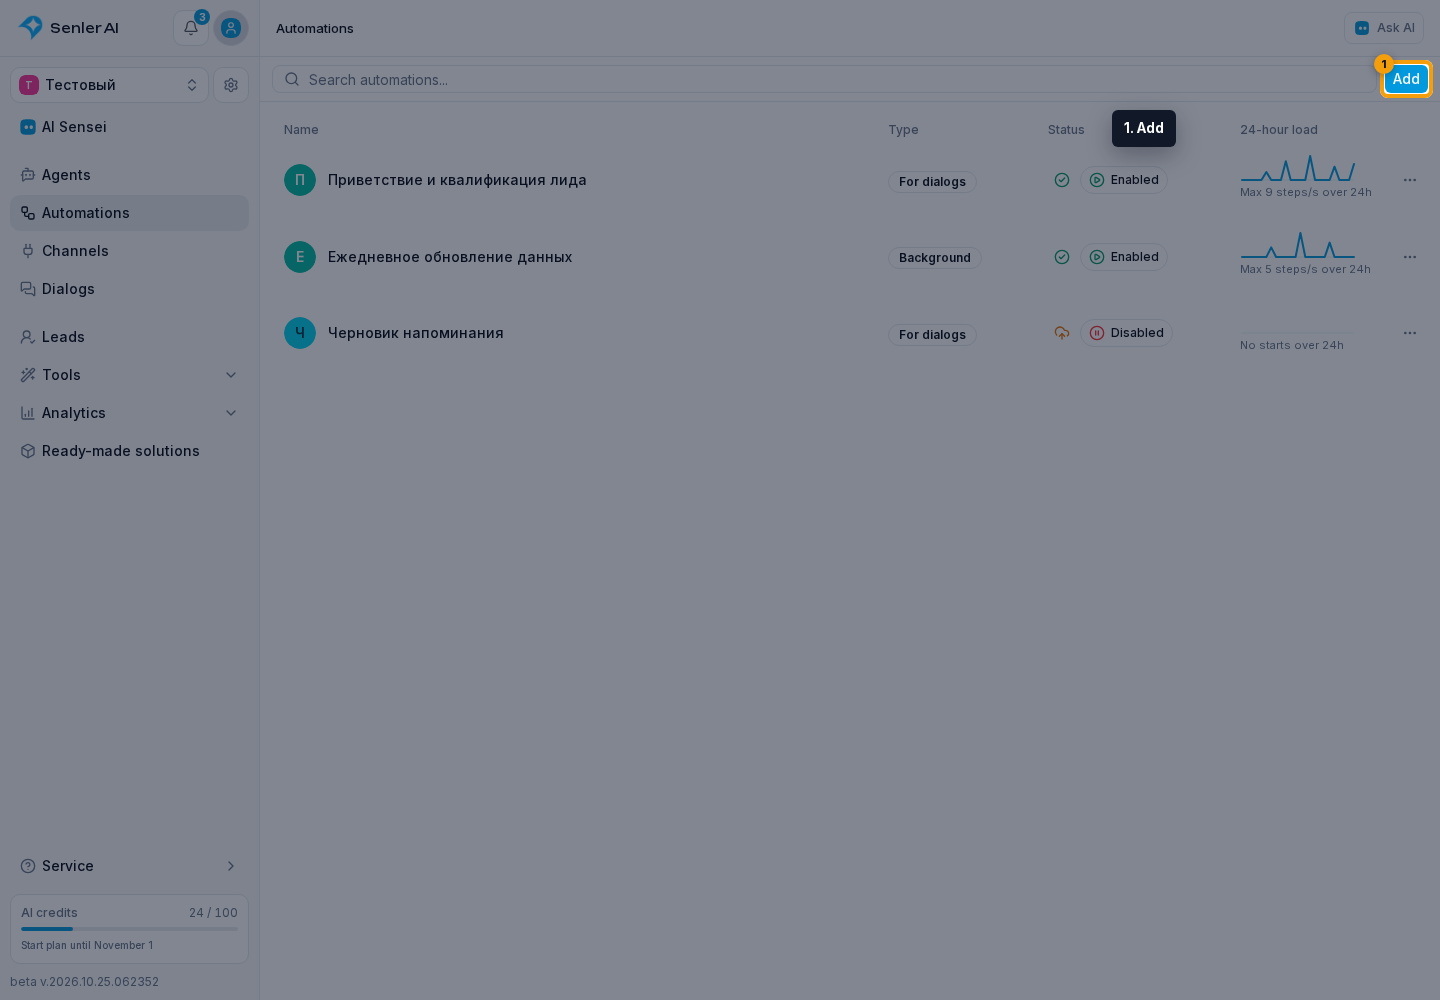Expand the Tools menu chevron
The height and width of the screenshot is (1000, 1440).
click(231, 375)
